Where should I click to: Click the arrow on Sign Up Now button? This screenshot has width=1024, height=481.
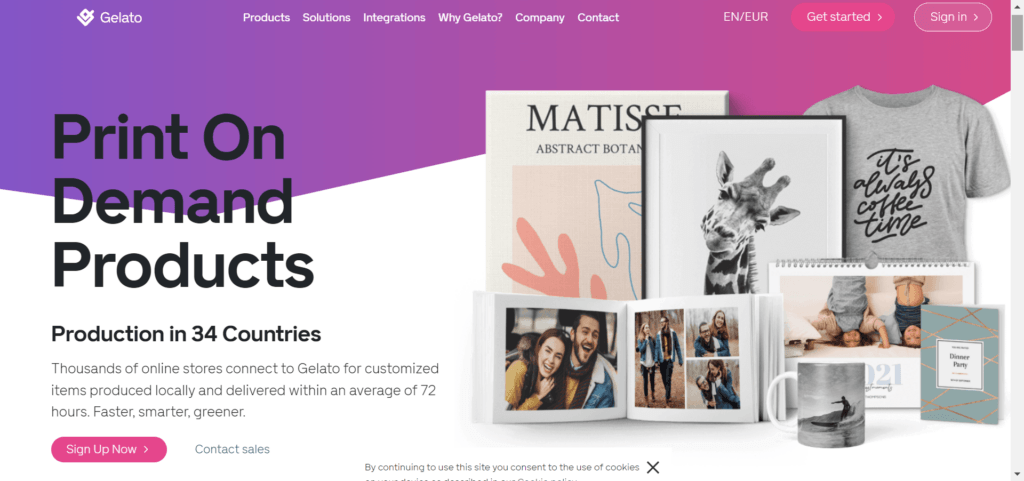[x=146, y=449]
